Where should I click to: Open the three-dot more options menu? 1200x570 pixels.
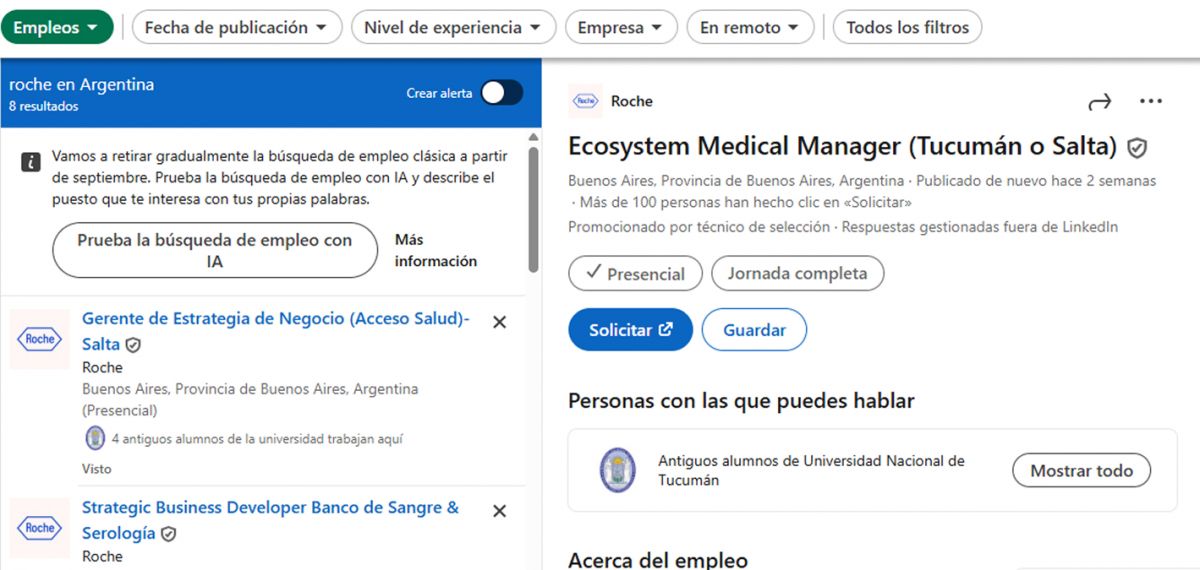tap(1151, 102)
